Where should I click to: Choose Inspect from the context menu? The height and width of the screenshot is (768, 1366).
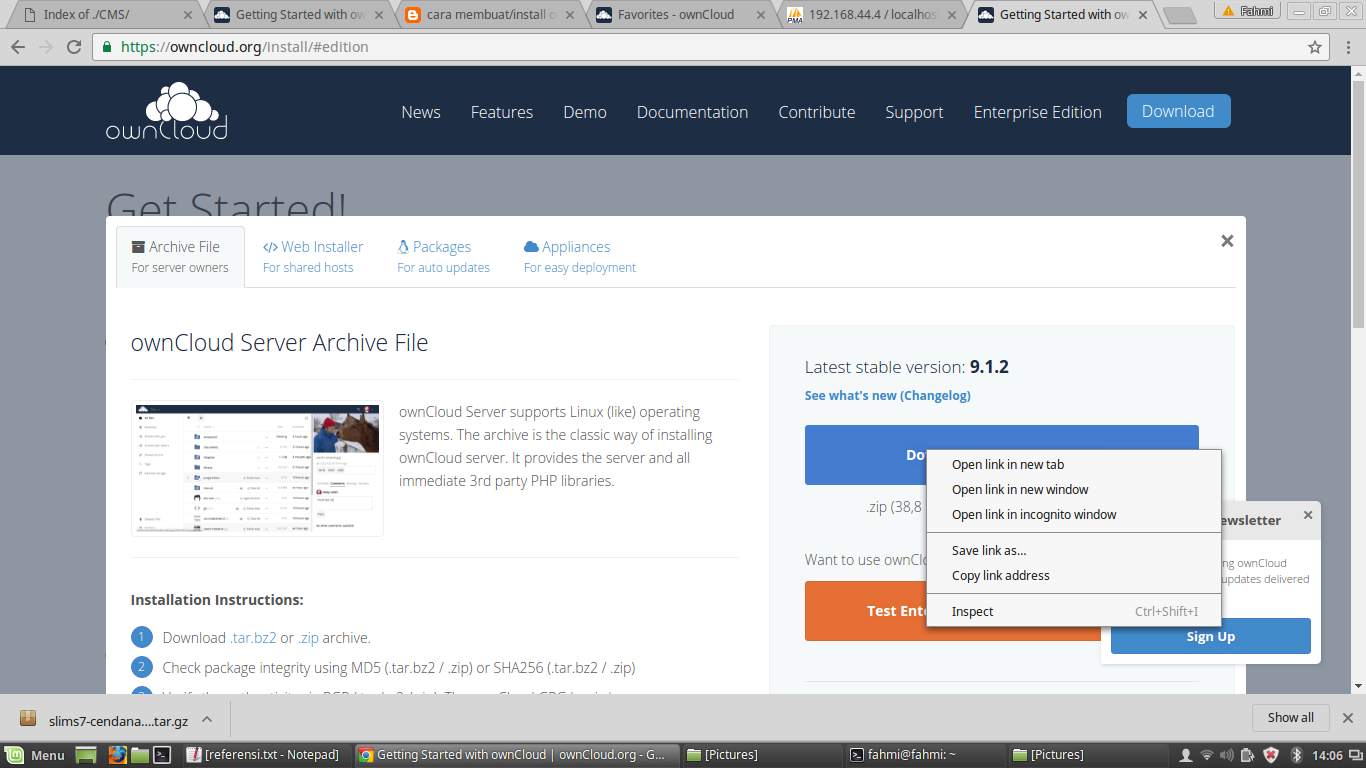click(1074, 611)
